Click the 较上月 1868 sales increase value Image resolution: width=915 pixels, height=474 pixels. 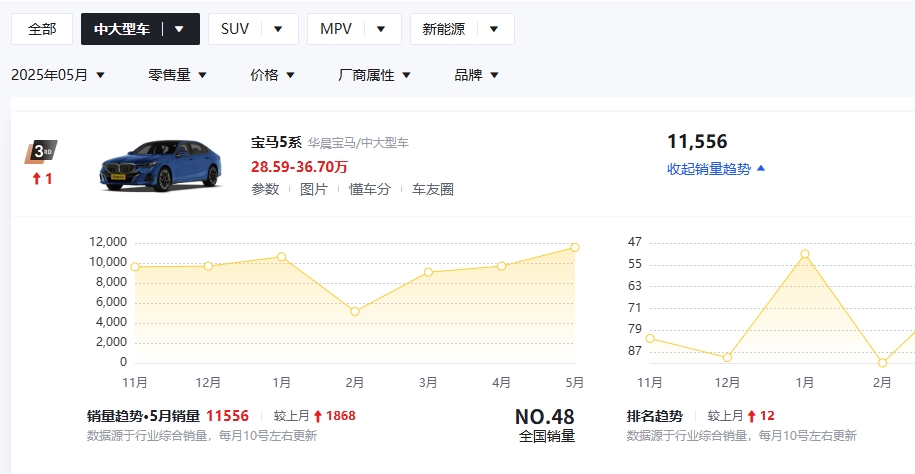tap(315, 416)
